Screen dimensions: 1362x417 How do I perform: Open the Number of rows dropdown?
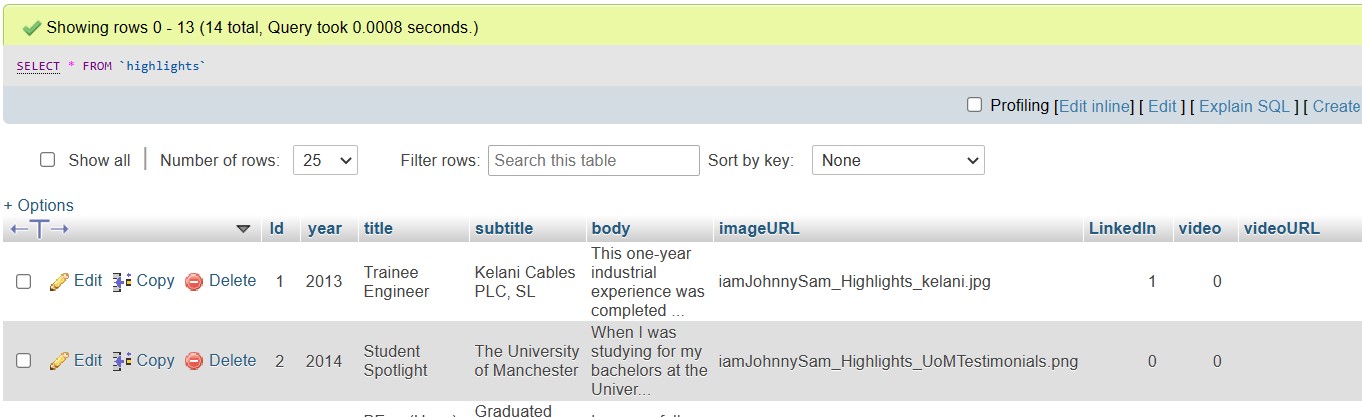325,160
